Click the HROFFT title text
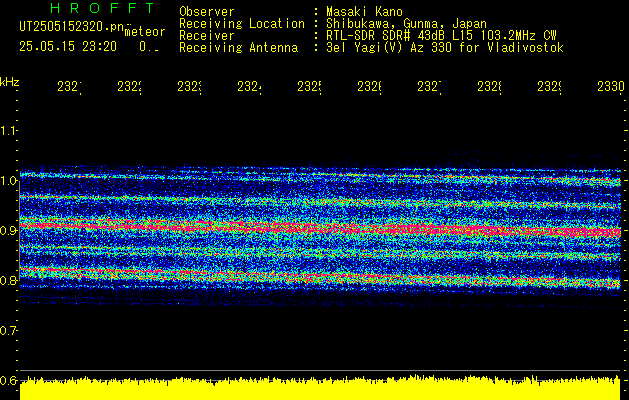 (x=103, y=8)
